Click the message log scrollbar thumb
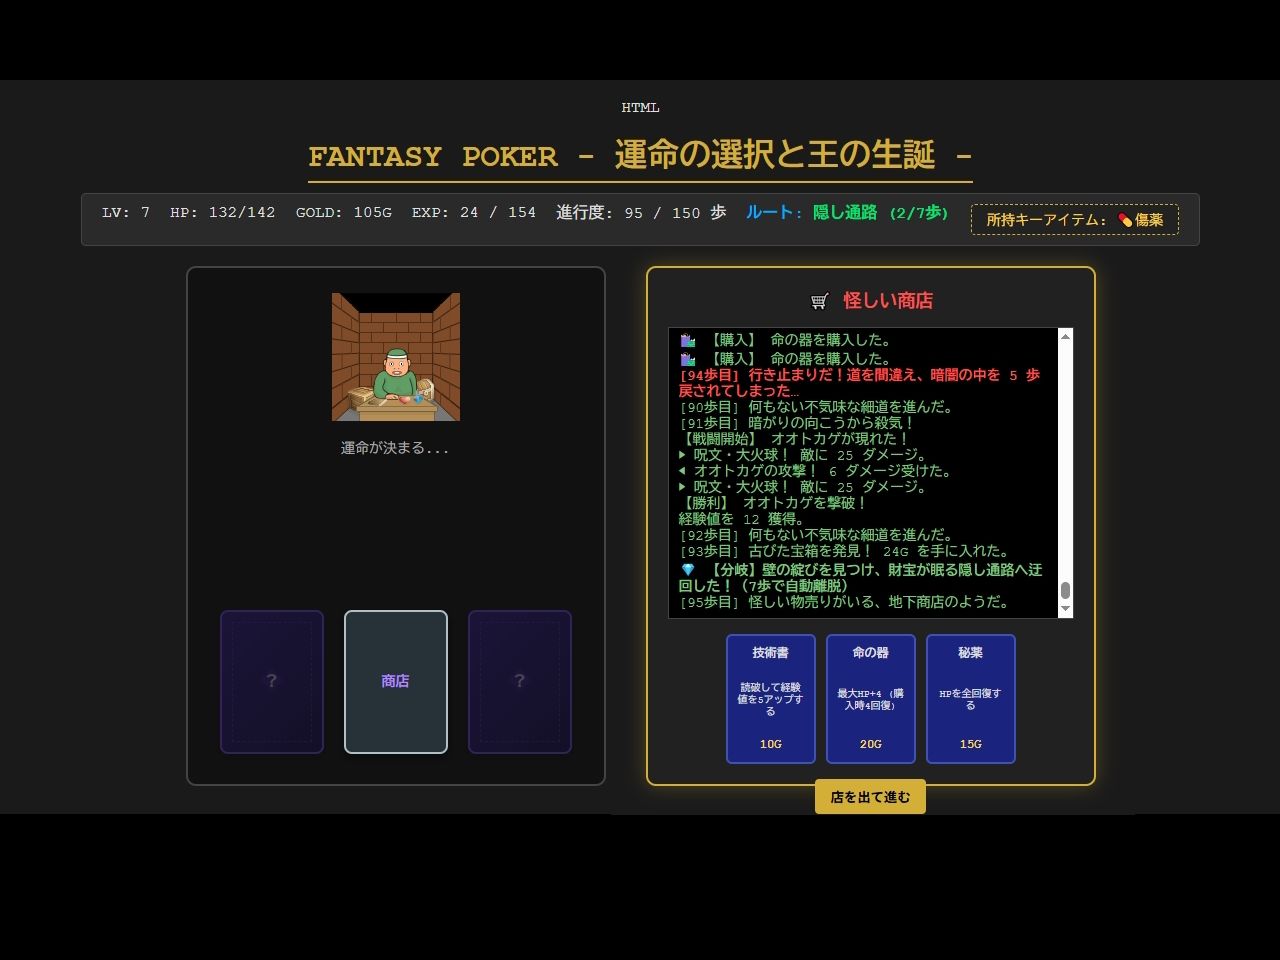This screenshot has height=960, width=1280. pyautogui.click(x=1065, y=590)
